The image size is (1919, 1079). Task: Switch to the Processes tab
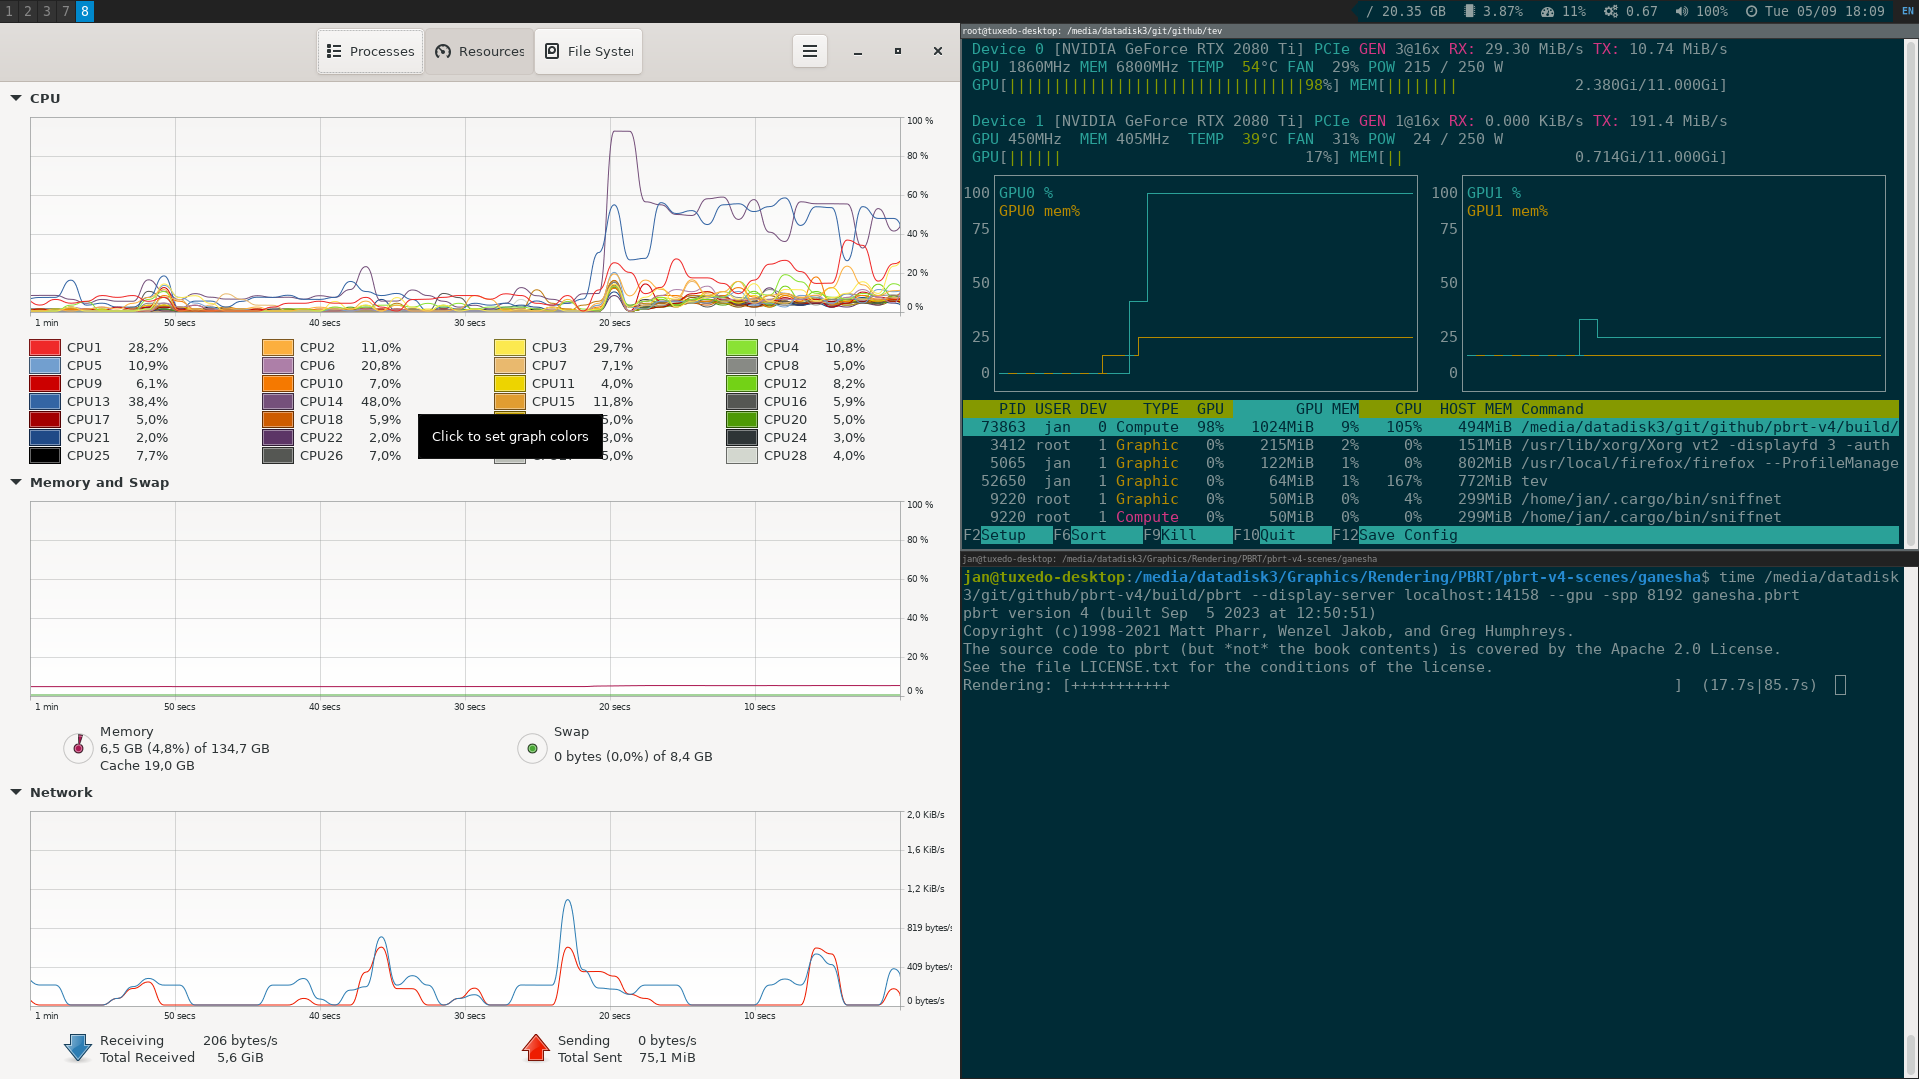(370, 51)
